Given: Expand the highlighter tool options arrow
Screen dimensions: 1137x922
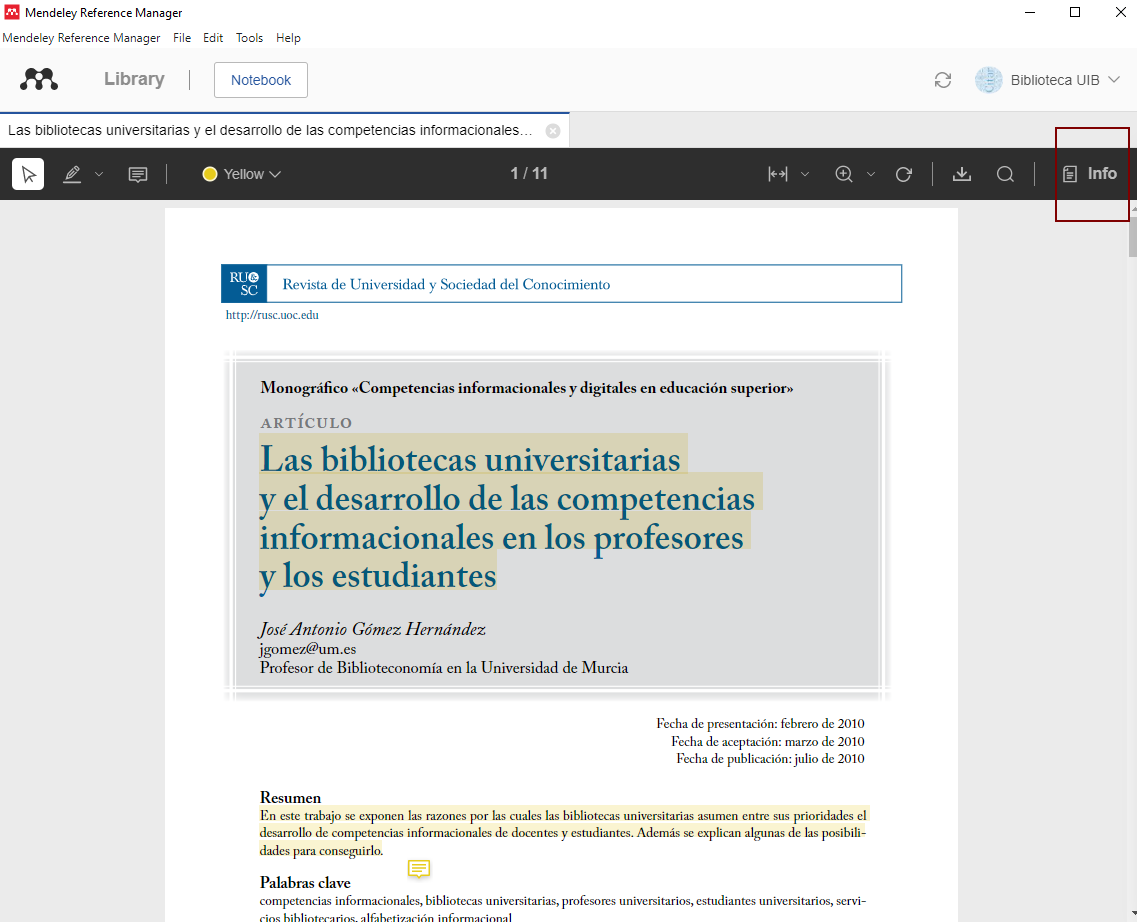Looking at the screenshot, I should tap(99, 174).
